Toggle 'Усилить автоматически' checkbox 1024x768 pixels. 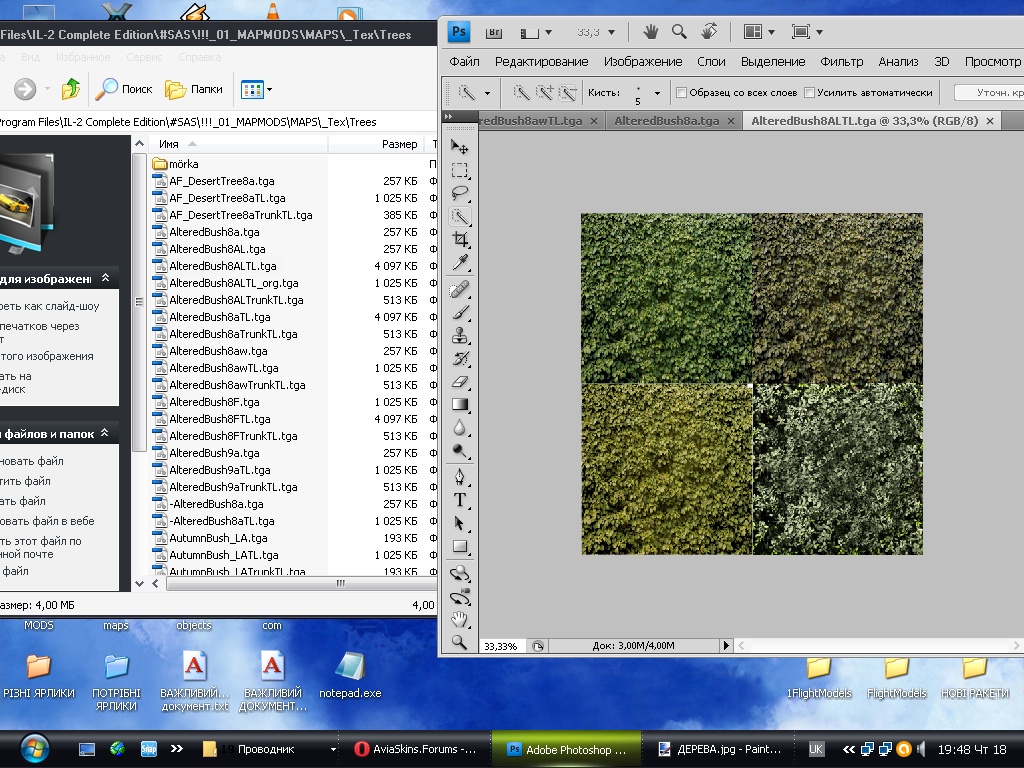[810, 93]
